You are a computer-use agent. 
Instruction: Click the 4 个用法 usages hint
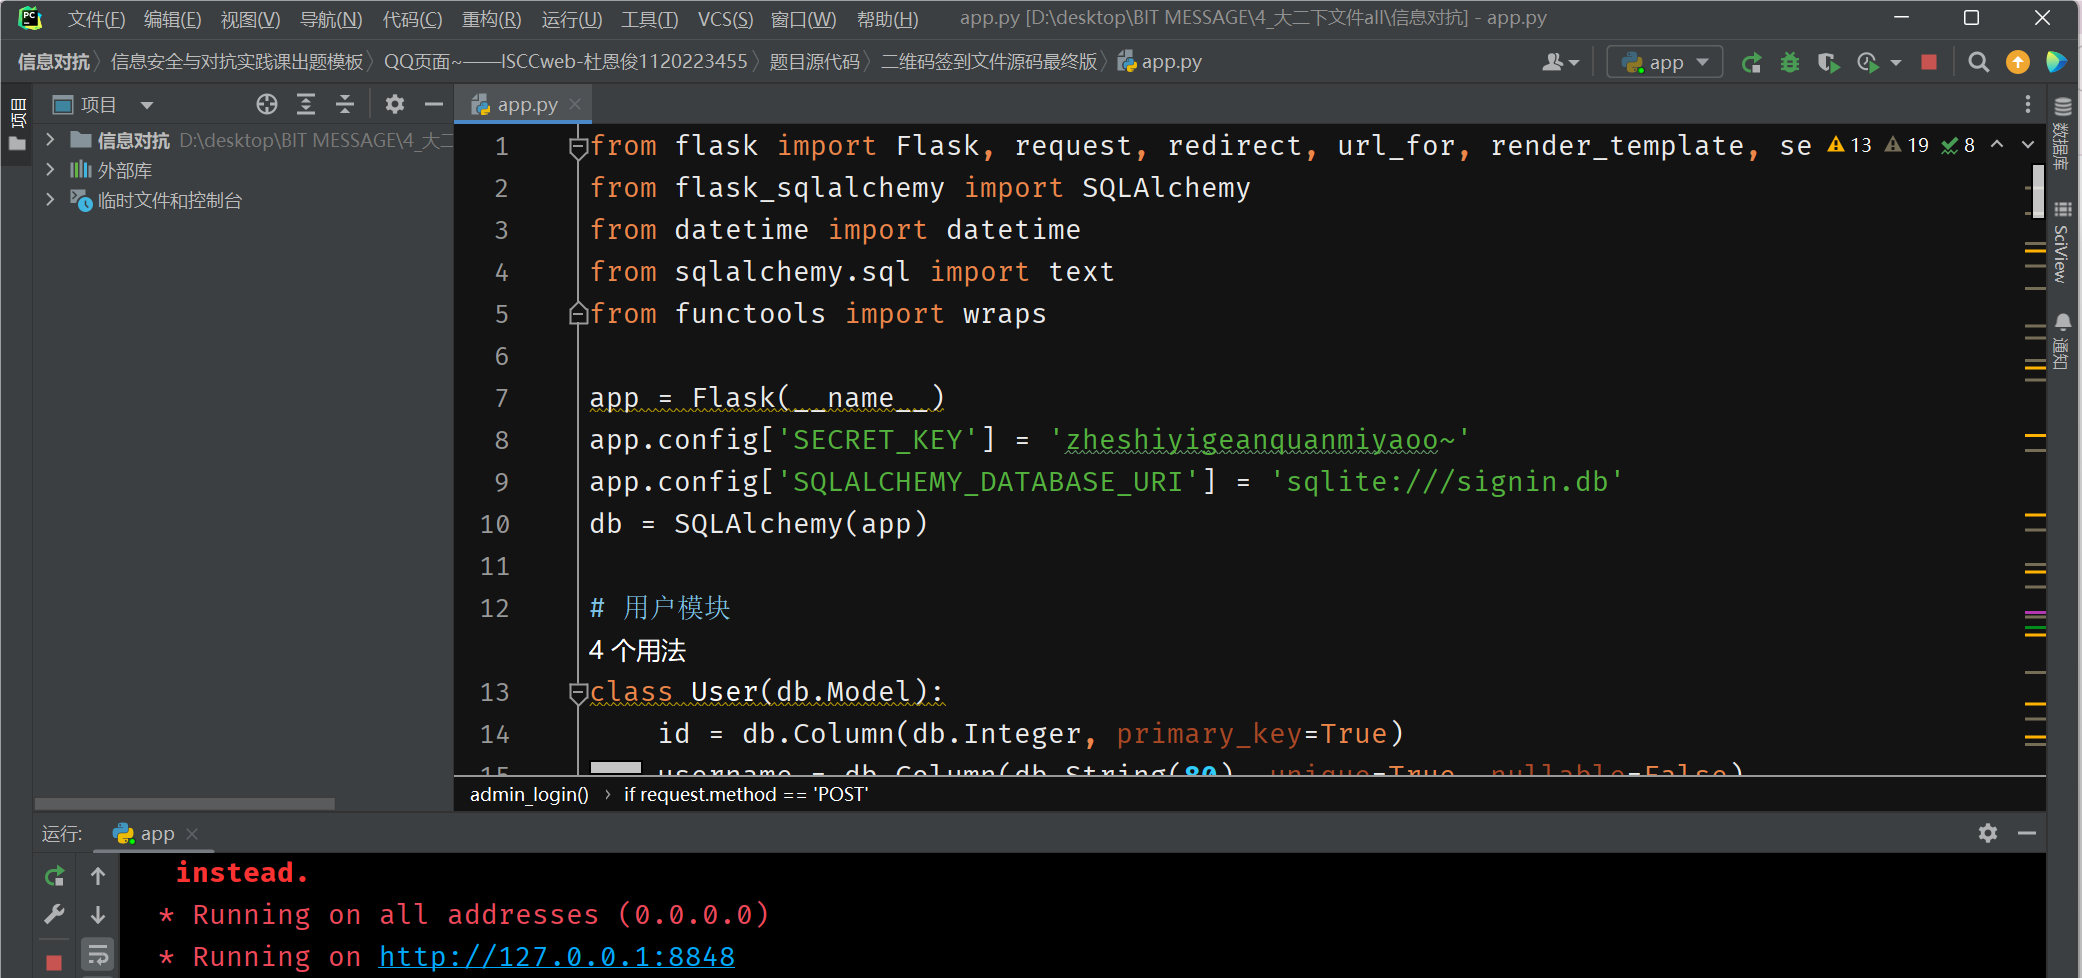pyautogui.click(x=637, y=651)
